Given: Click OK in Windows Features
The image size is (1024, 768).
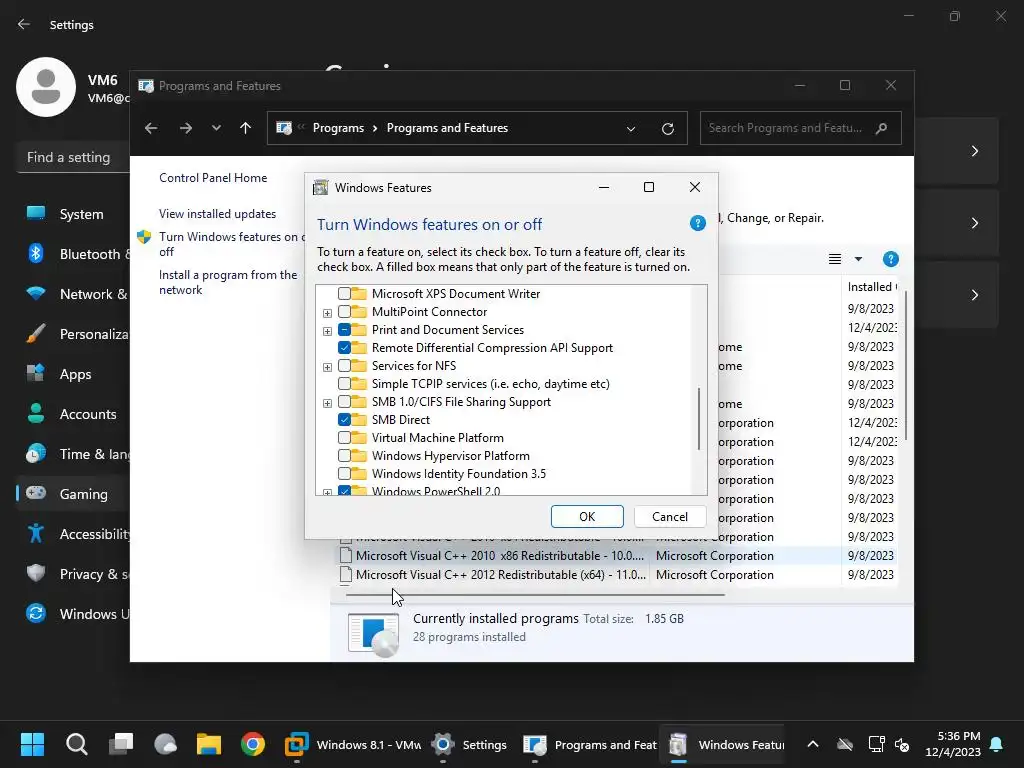Looking at the screenshot, I should (587, 517).
